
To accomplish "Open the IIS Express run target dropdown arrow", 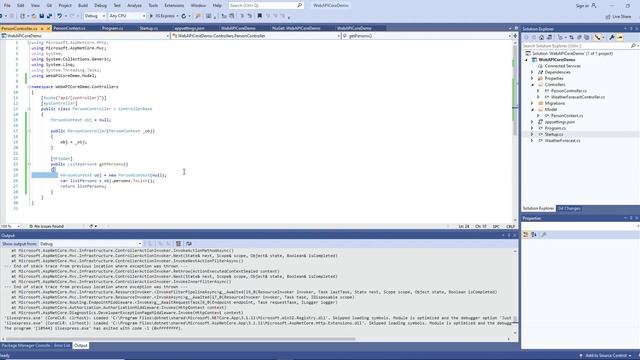I will (177, 16).
